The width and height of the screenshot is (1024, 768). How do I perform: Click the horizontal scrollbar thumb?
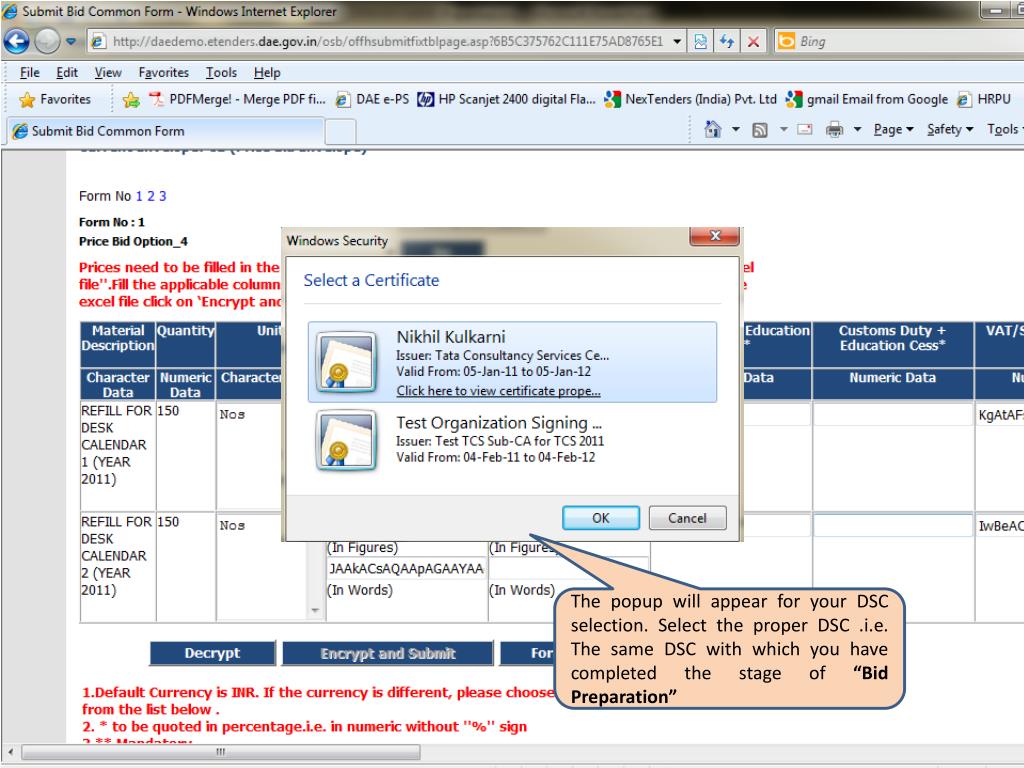coord(221,752)
